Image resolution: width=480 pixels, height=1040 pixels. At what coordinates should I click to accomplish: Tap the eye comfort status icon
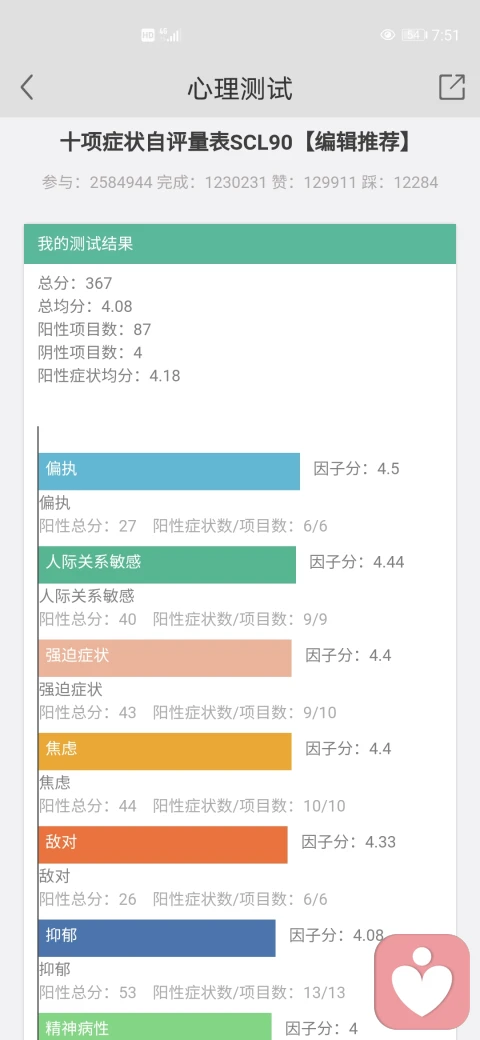tap(388, 35)
